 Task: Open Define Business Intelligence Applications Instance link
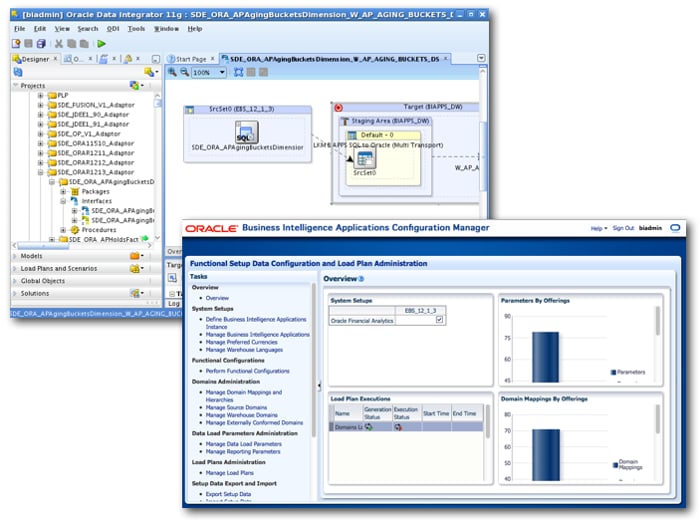click(256, 323)
